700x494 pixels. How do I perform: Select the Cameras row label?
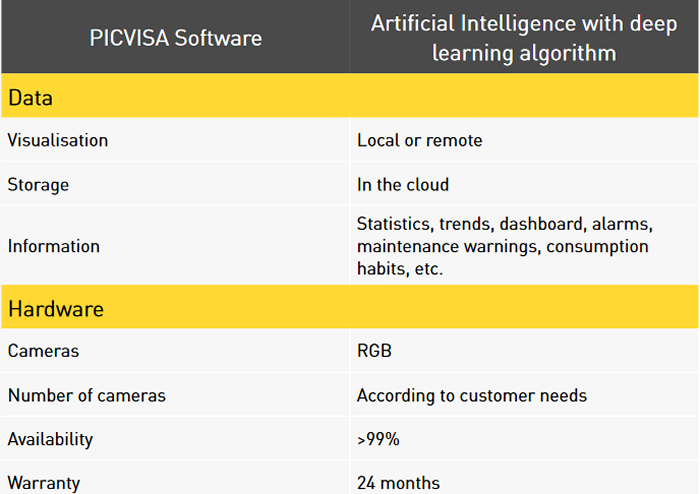pos(43,352)
